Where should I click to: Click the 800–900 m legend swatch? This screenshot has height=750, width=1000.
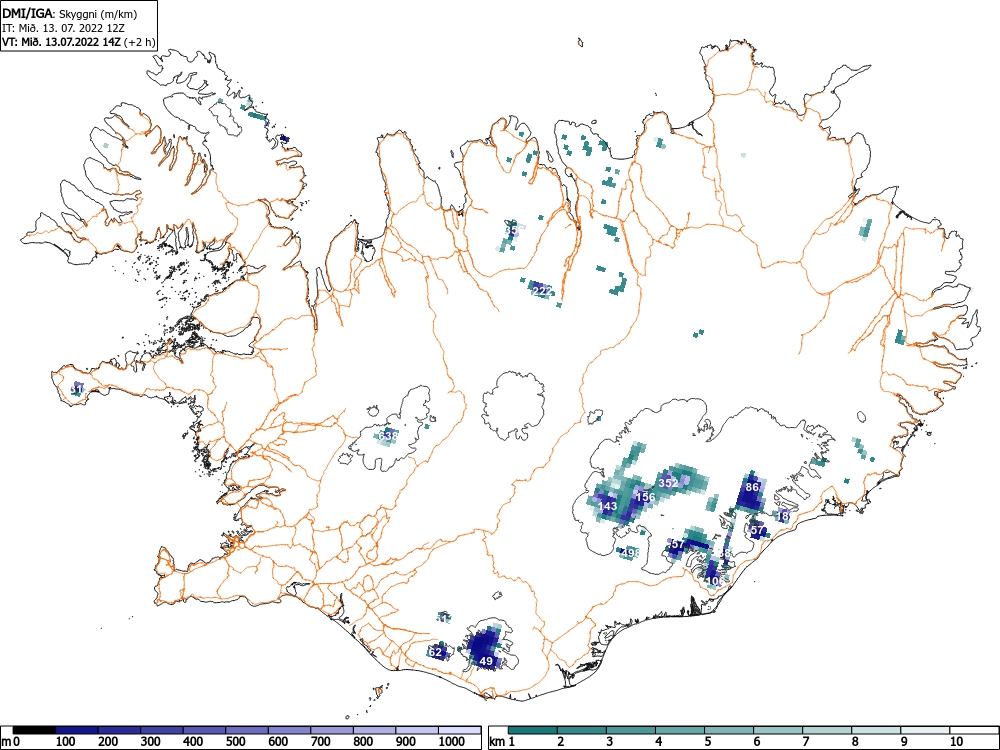tap(375, 730)
